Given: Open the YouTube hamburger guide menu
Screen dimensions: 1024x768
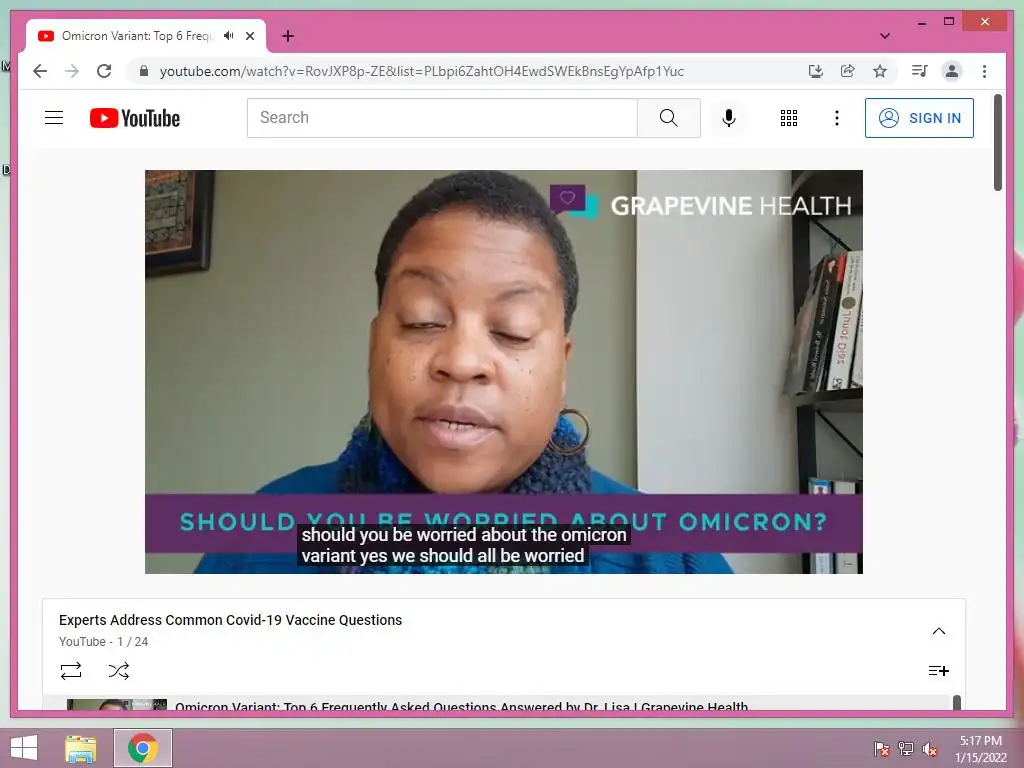Looking at the screenshot, I should tap(54, 118).
